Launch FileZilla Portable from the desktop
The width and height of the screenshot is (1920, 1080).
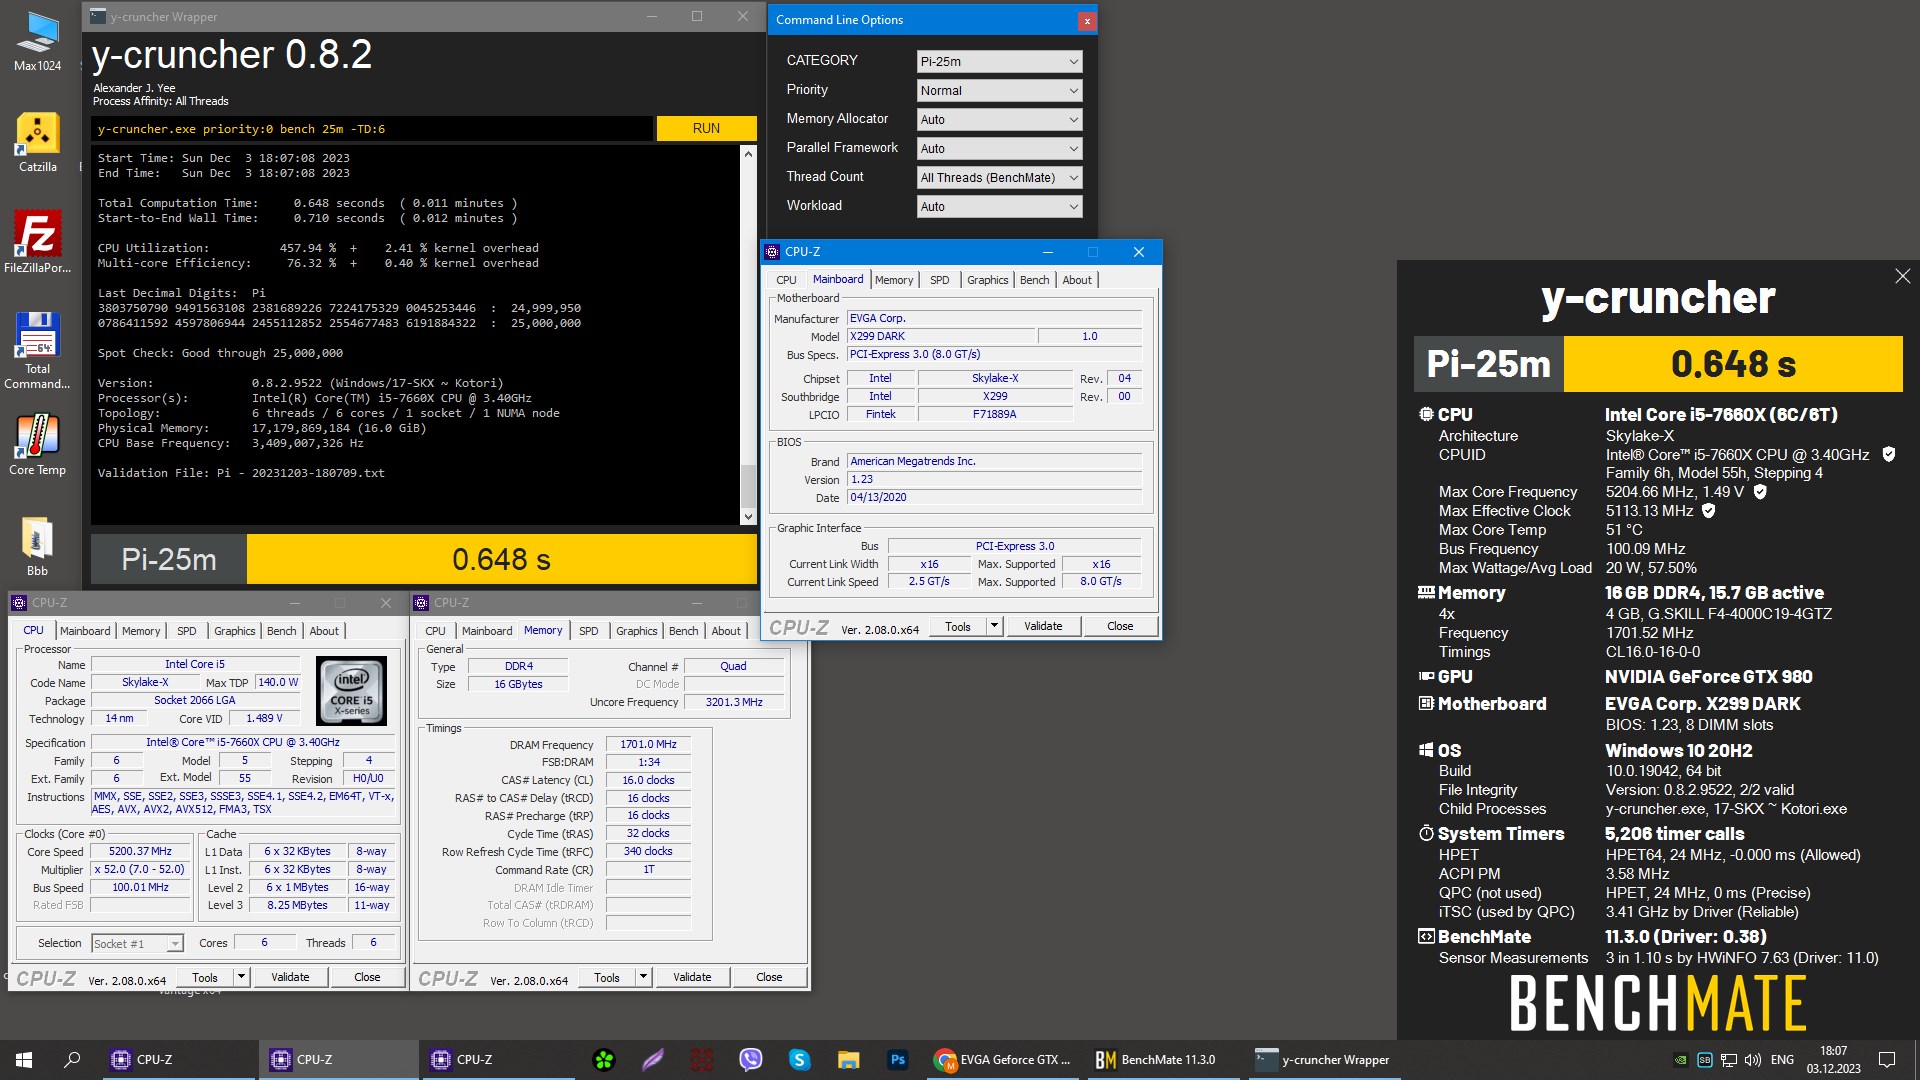(37, 242)
